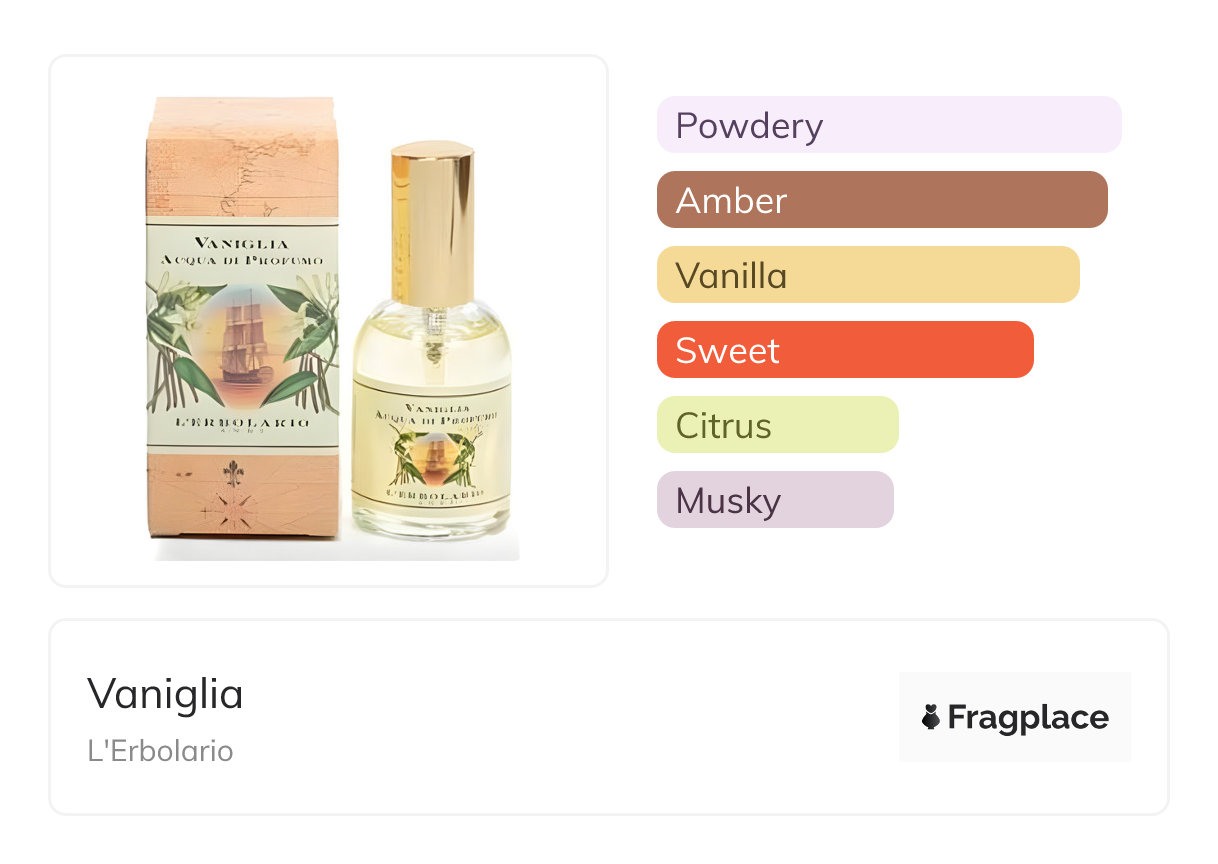Click Vaniglia Acqua di Profumo text on box
The height and width of the screenshot is (864, 1218).
pos(242,250)
